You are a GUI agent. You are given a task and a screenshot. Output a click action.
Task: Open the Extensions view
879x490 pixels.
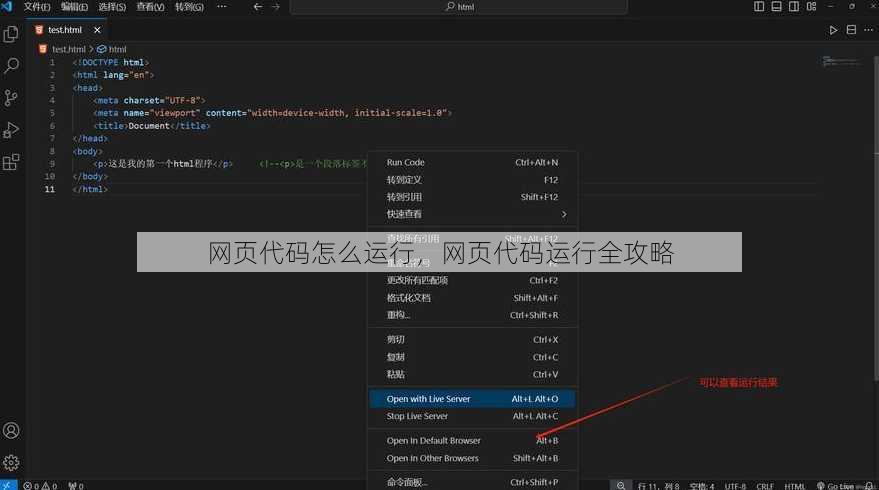pyautogui.click(x=11, y=162)
